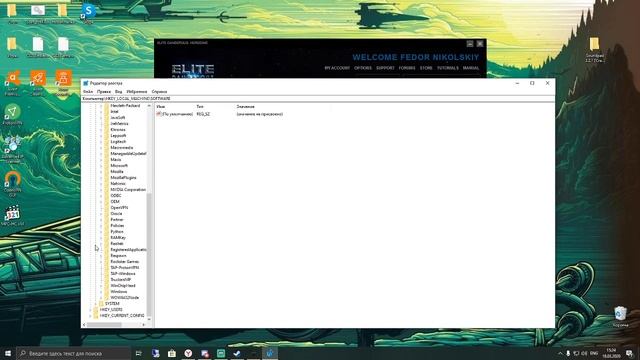The width and height of the screenshot is (640, 360).
Task: Select the Oracle registry key
Action: (116, 213)
